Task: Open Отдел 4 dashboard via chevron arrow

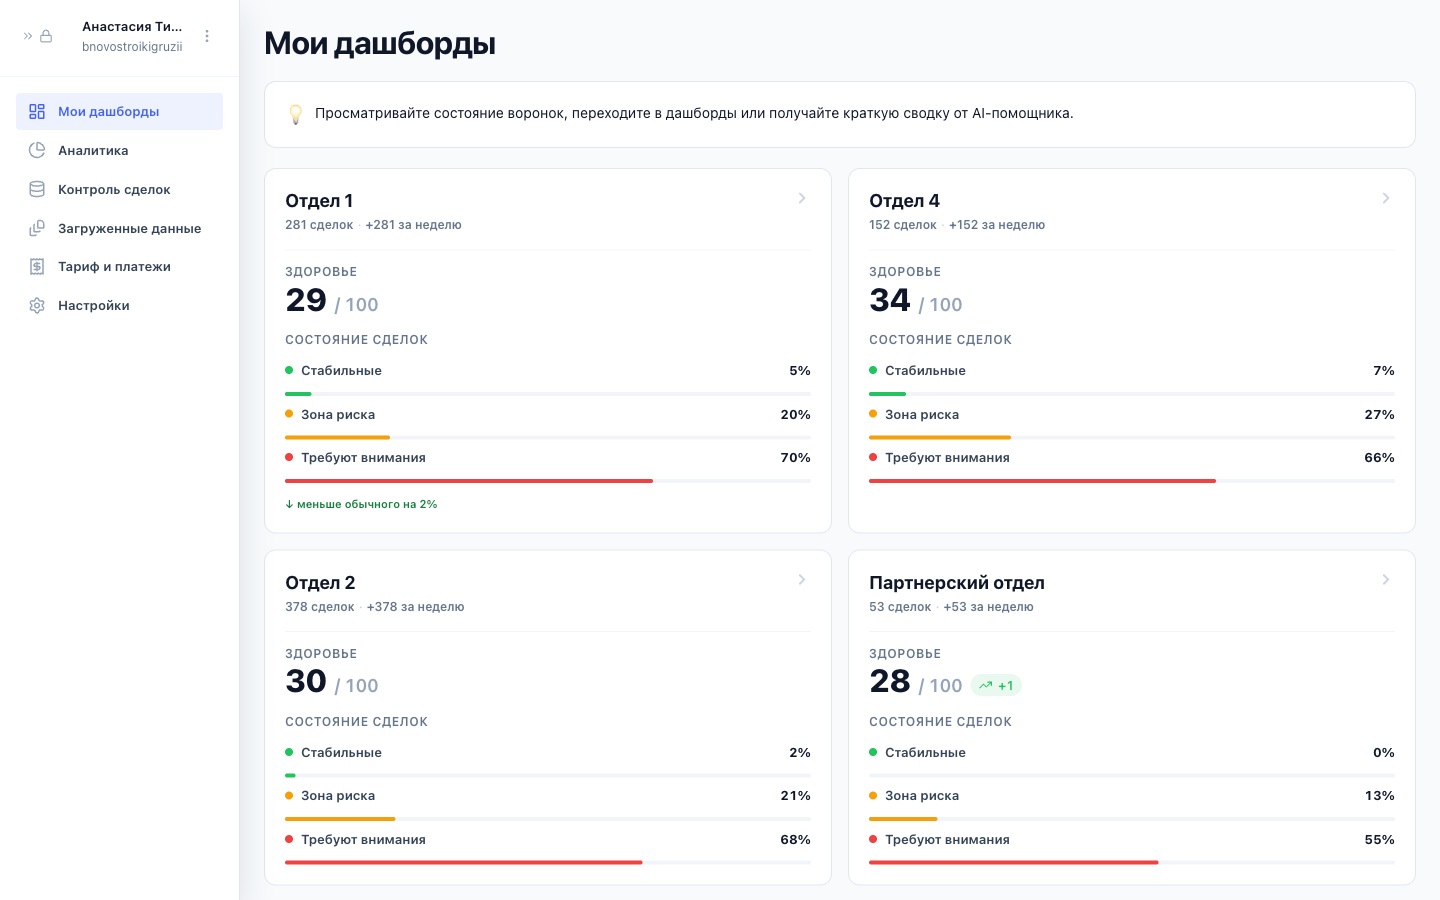Action: (1386, 198)
